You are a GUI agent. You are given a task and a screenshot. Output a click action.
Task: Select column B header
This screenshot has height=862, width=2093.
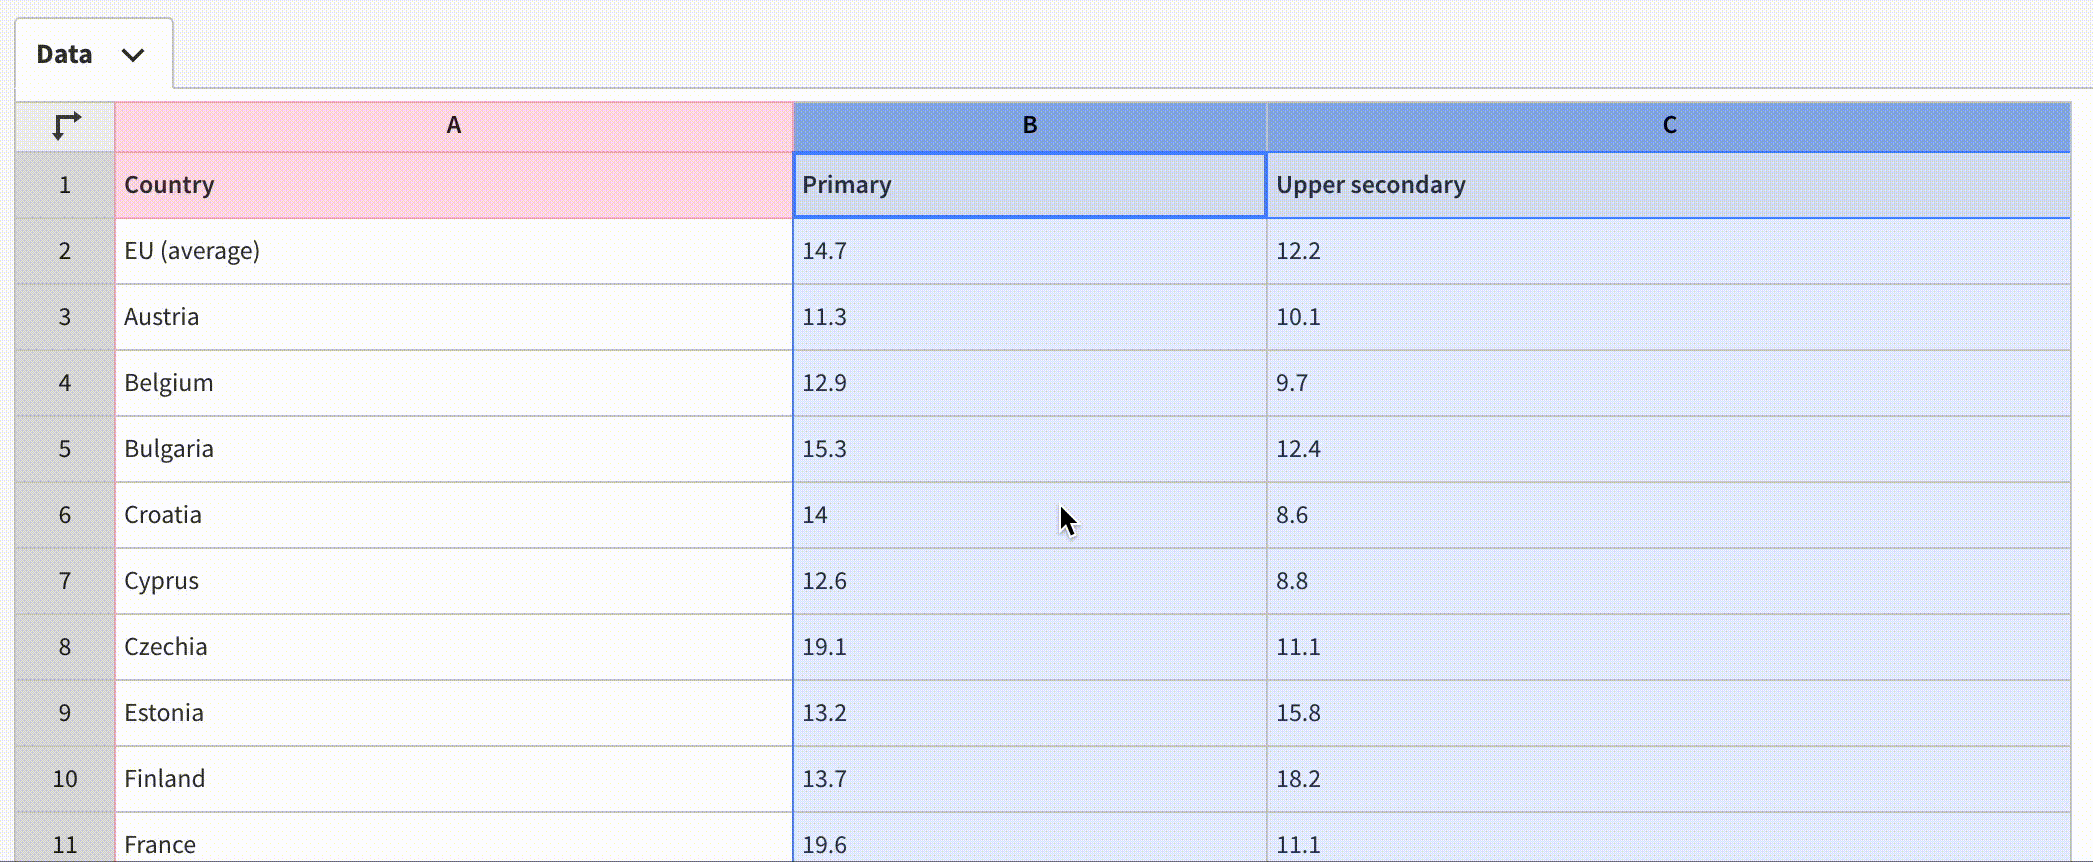pyautogui.click(x=1029, y=126)
